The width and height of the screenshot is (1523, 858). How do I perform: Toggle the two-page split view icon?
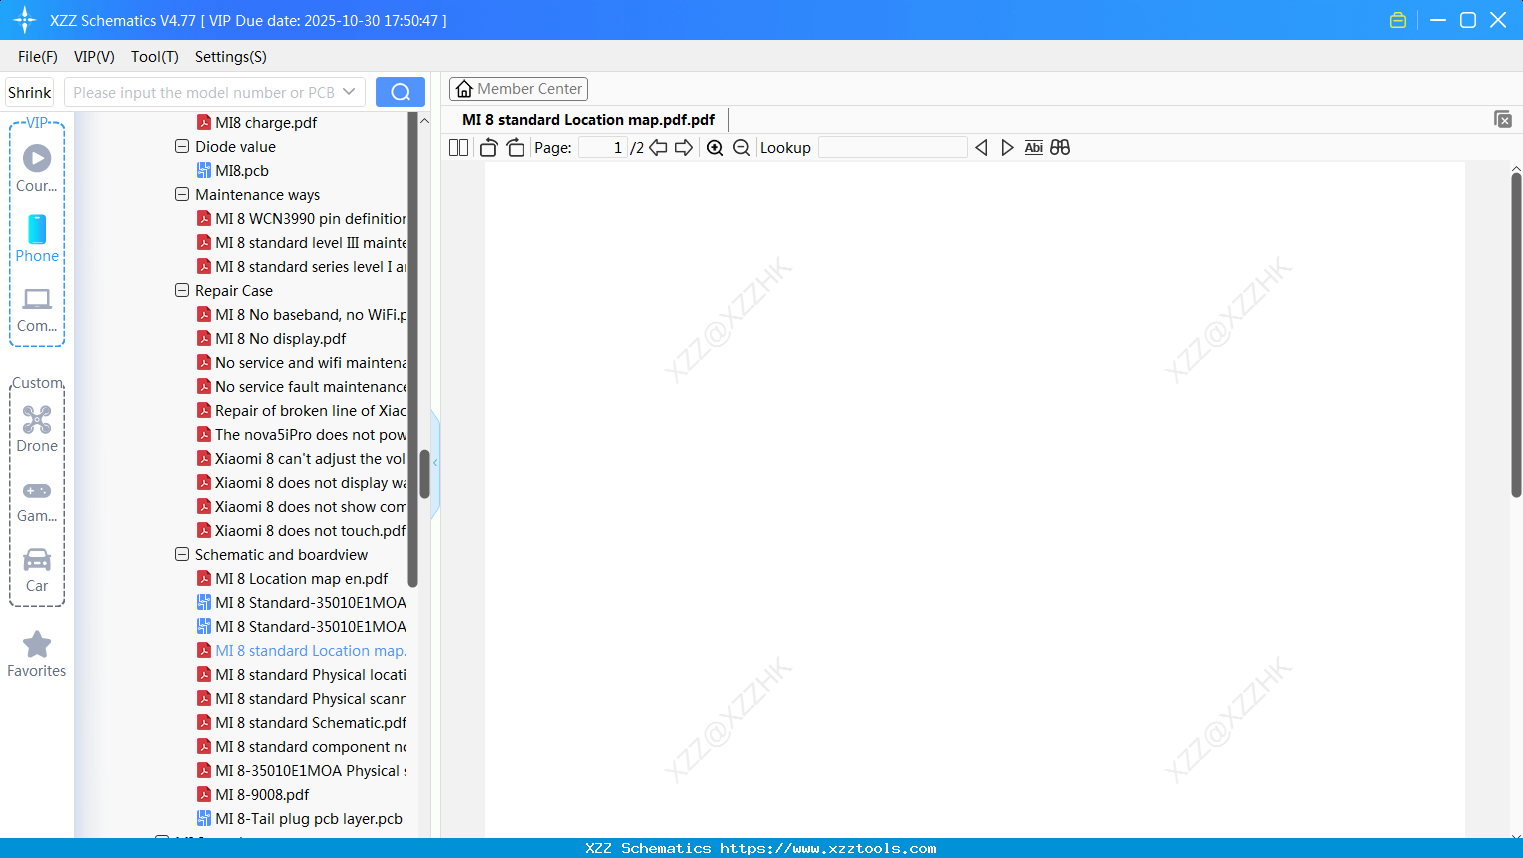click(458, 147)
